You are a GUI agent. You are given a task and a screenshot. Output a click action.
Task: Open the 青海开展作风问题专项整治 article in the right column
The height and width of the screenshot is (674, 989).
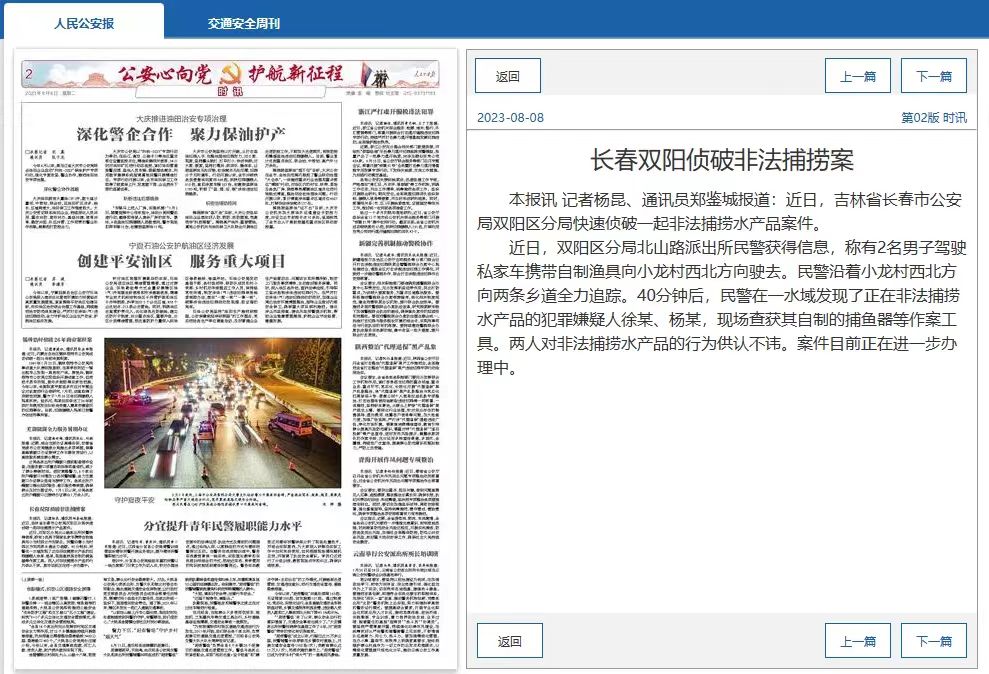pyautogui.click(x=395, y=460)
